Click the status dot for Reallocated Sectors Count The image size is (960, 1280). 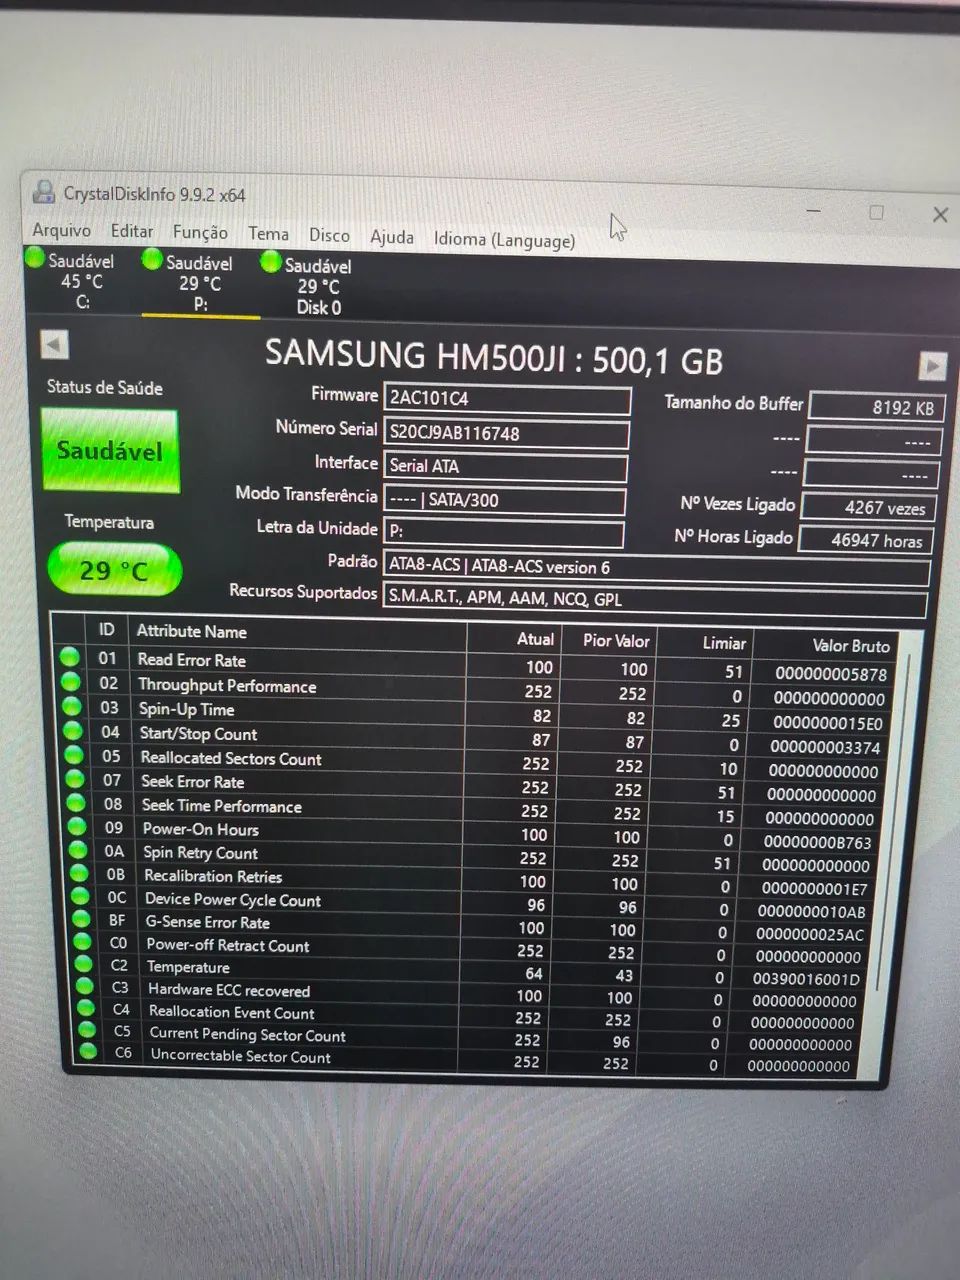tap(74, 754)
